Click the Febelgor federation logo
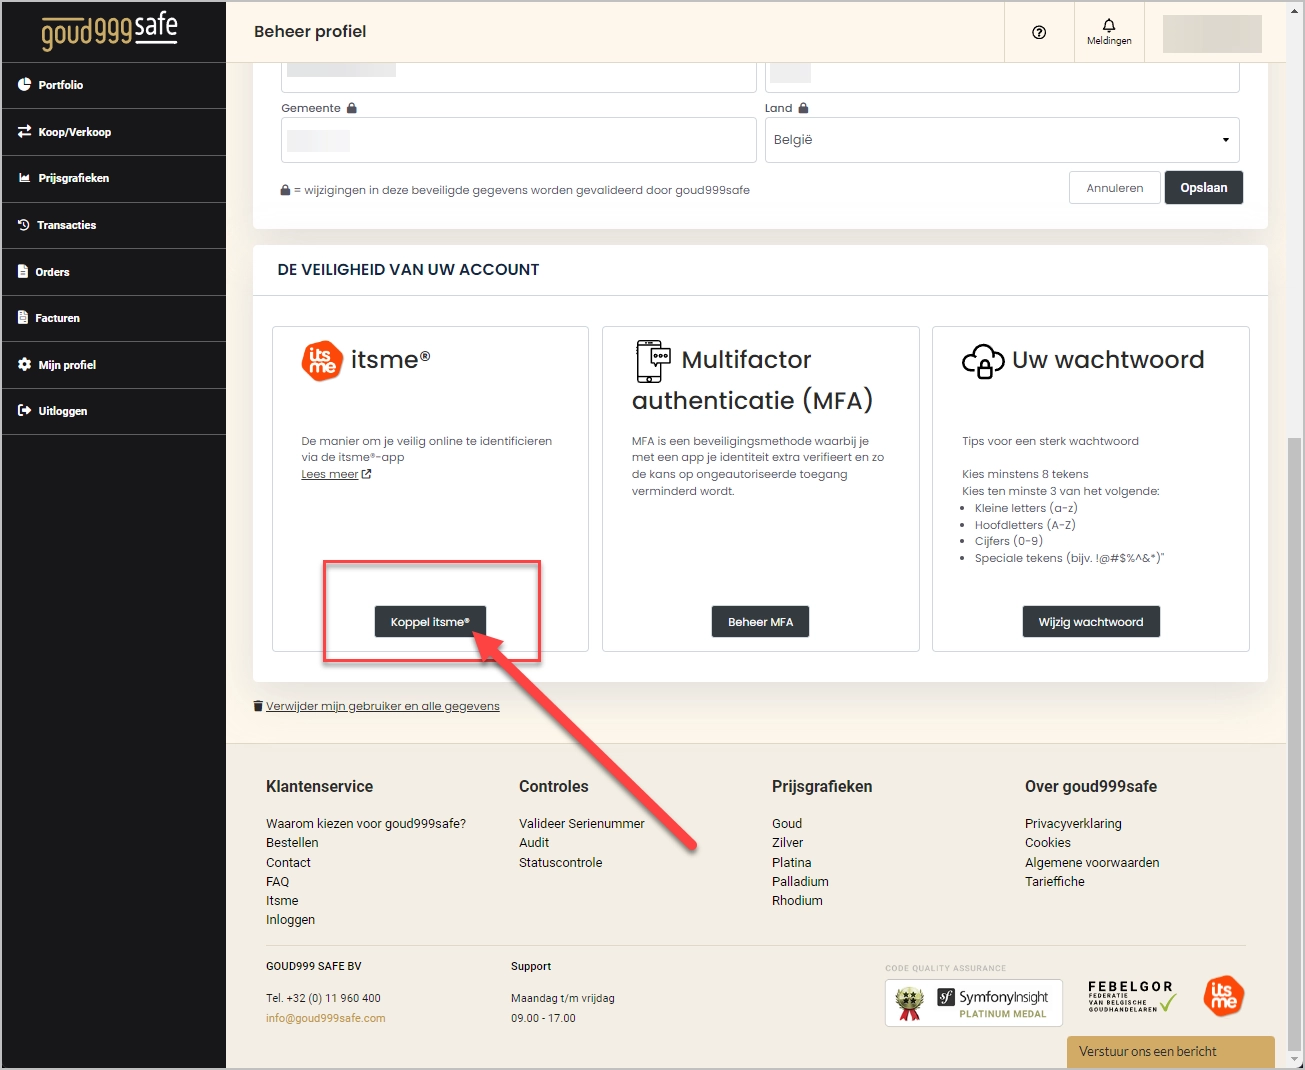This screenshot has width=1305, height=1070. click(x=1131, y=997)
